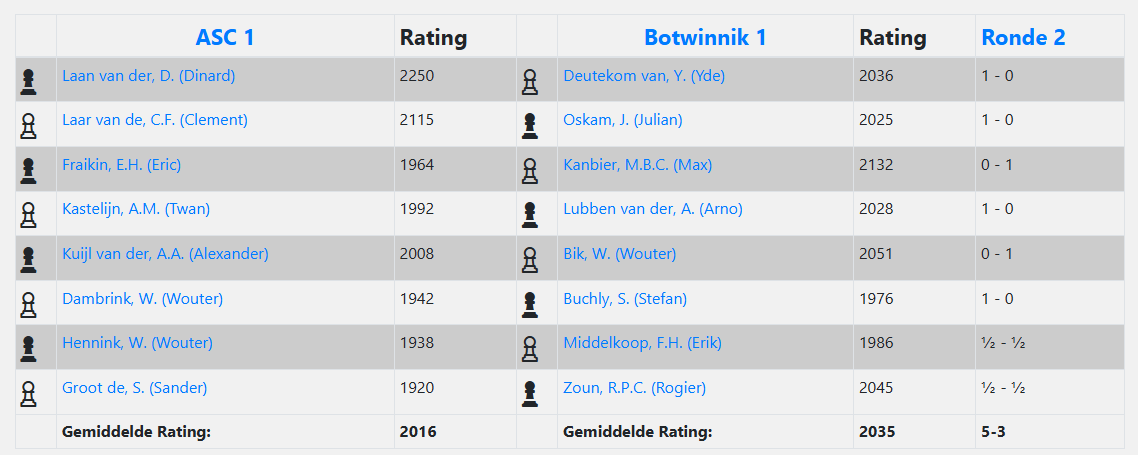Open the Botwinnik 1 team page
This screenshot has height=455, width=1138.
pos(705,38)
